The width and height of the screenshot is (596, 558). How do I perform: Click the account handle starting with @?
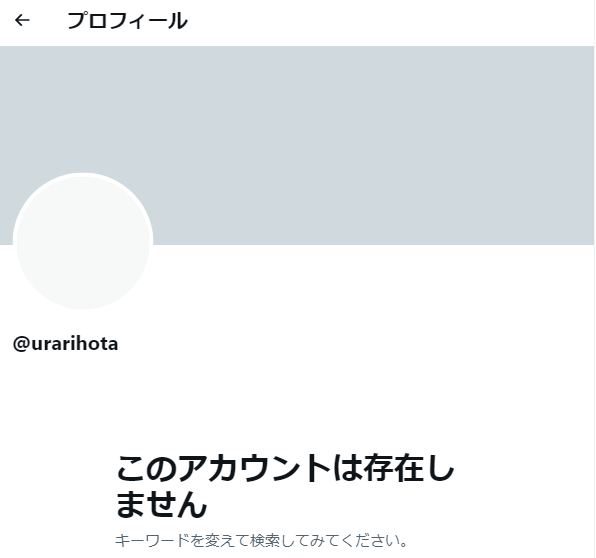click(x=65, y=344)
